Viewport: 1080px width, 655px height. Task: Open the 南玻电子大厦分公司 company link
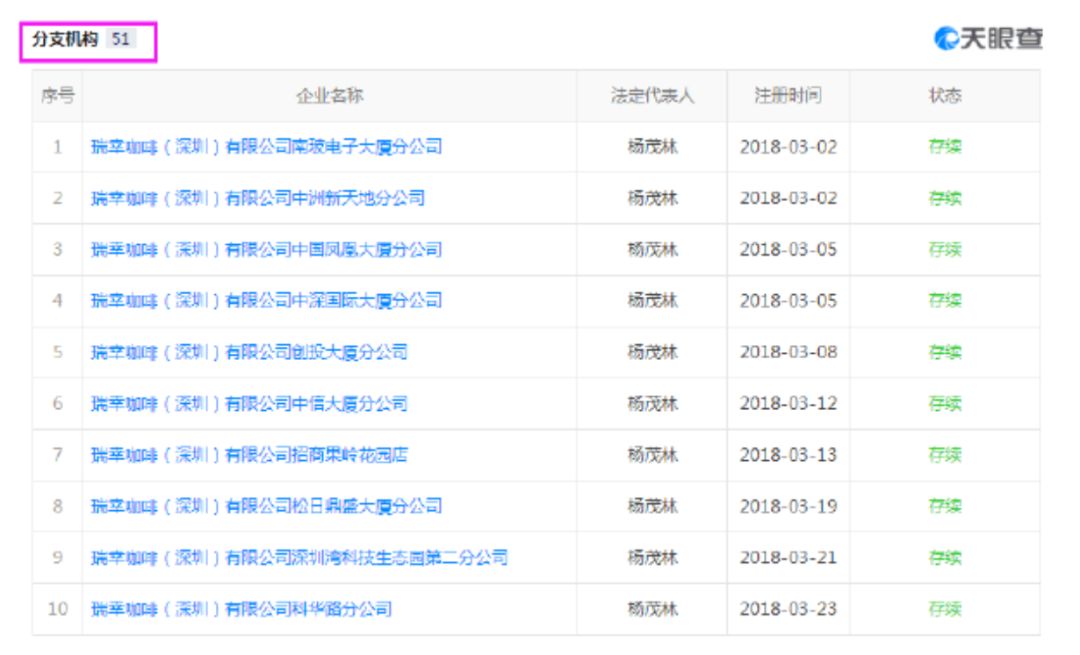[266, 147]
